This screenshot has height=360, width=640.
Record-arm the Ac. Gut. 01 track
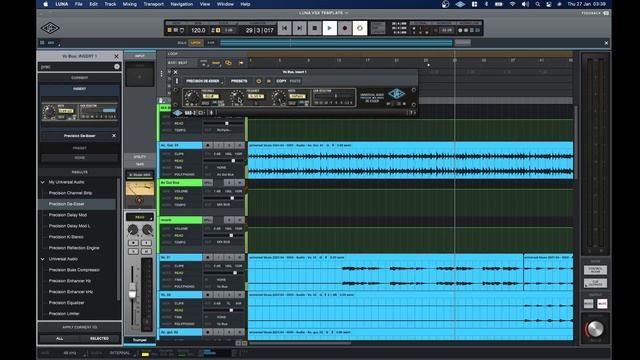pyautogui.click(x=208, y=145)
